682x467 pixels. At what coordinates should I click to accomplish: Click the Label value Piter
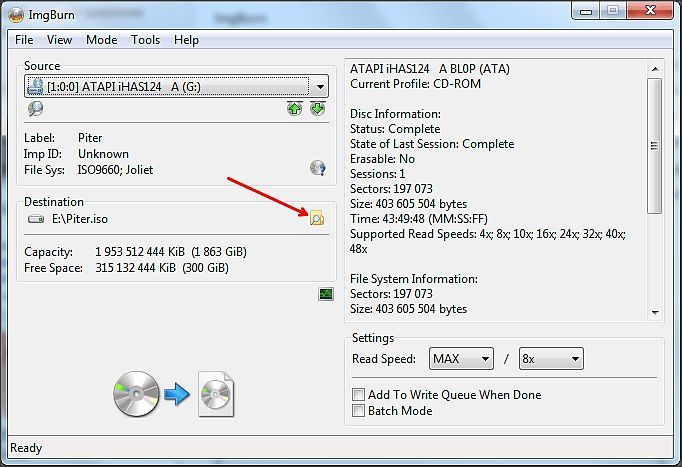coord(90,138)
